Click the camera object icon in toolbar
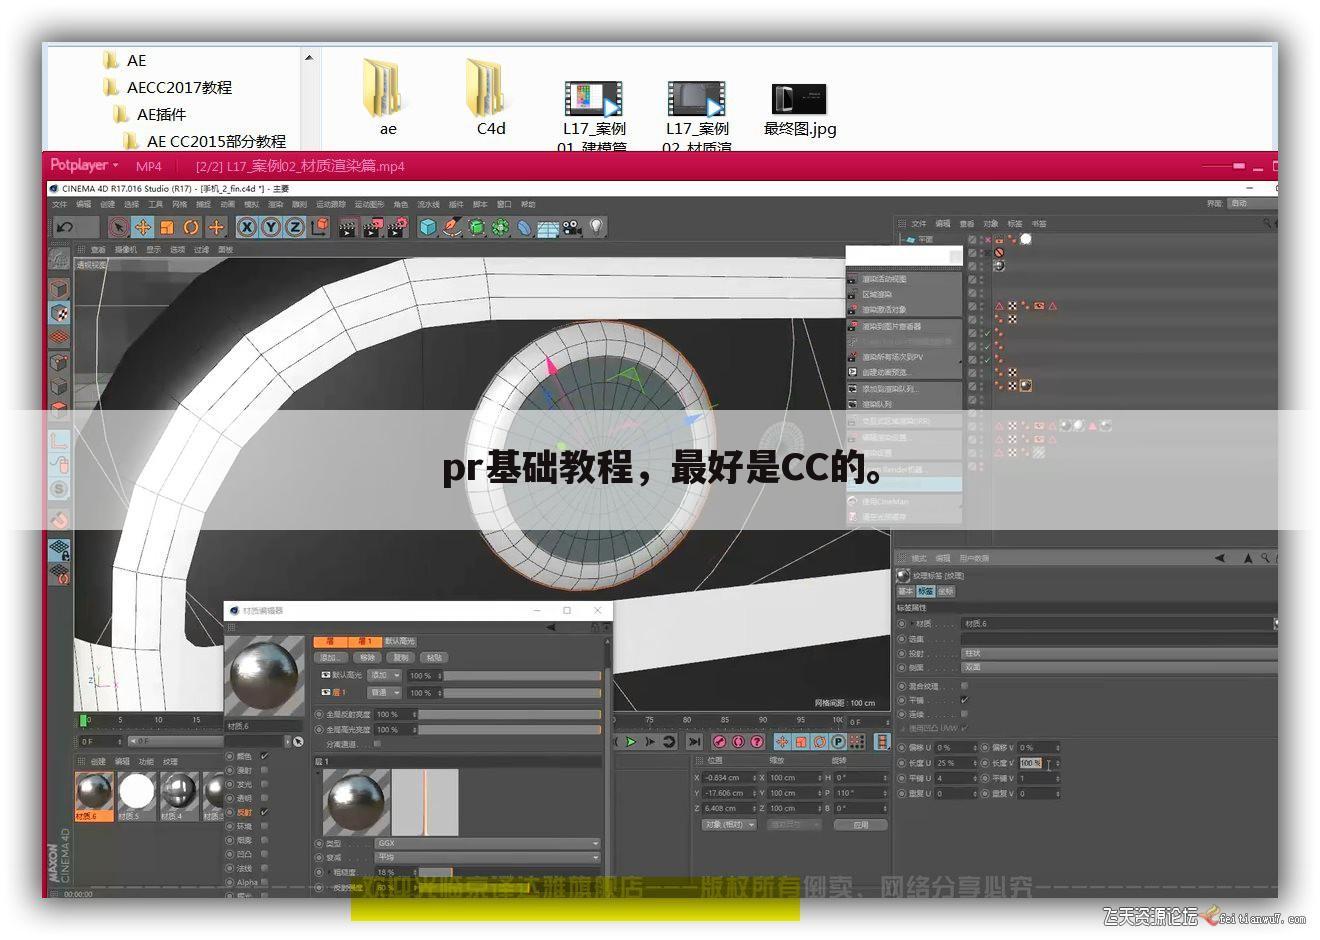Viewport: 1320px width, 940px height. 572,227
